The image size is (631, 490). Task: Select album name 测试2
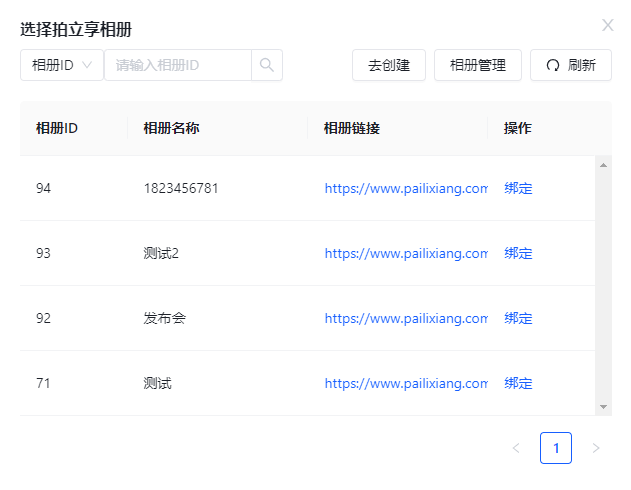[x=161, y=253]
